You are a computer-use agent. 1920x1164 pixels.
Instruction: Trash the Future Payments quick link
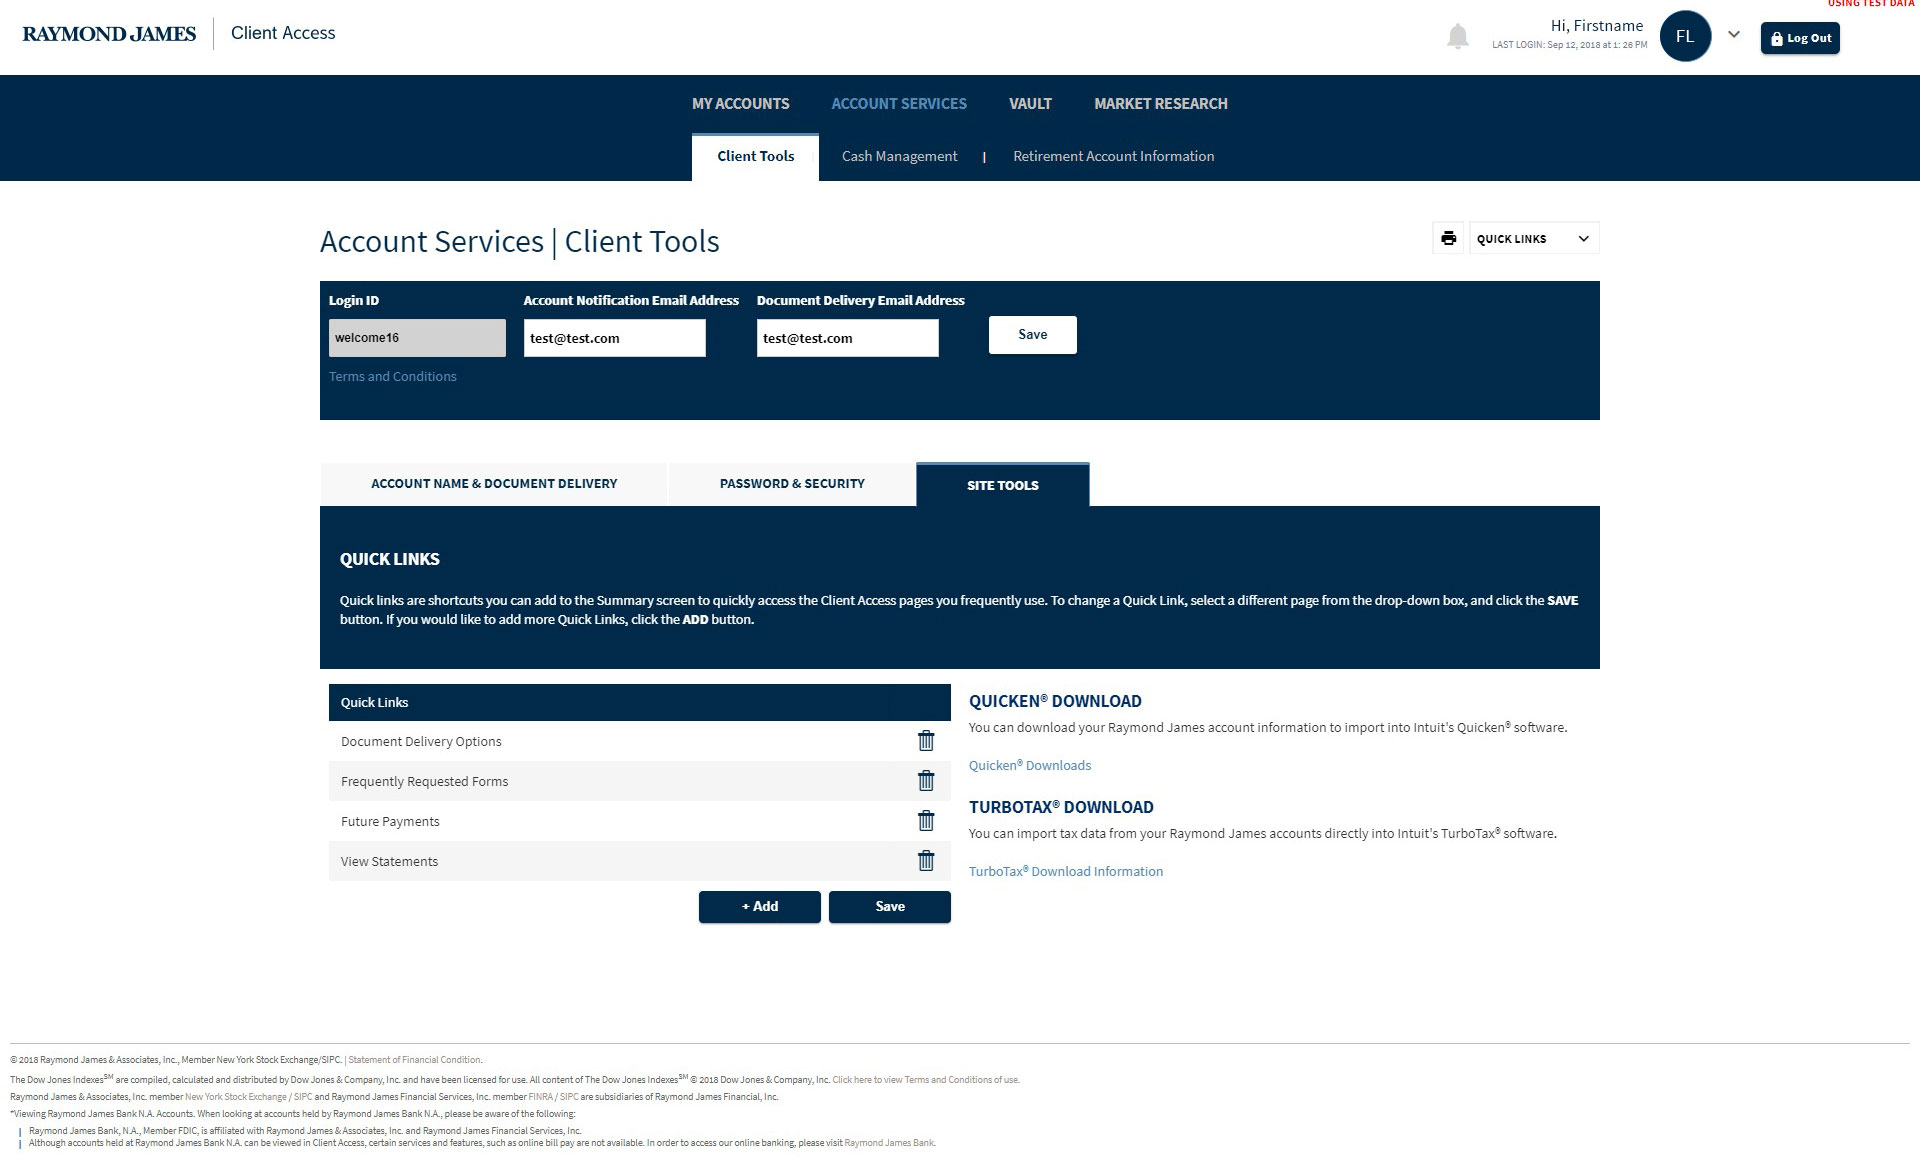(926, 821)
